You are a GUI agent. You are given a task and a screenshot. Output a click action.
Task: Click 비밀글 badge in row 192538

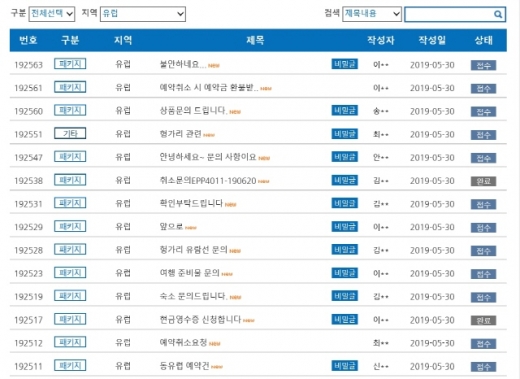pos(345,180)
